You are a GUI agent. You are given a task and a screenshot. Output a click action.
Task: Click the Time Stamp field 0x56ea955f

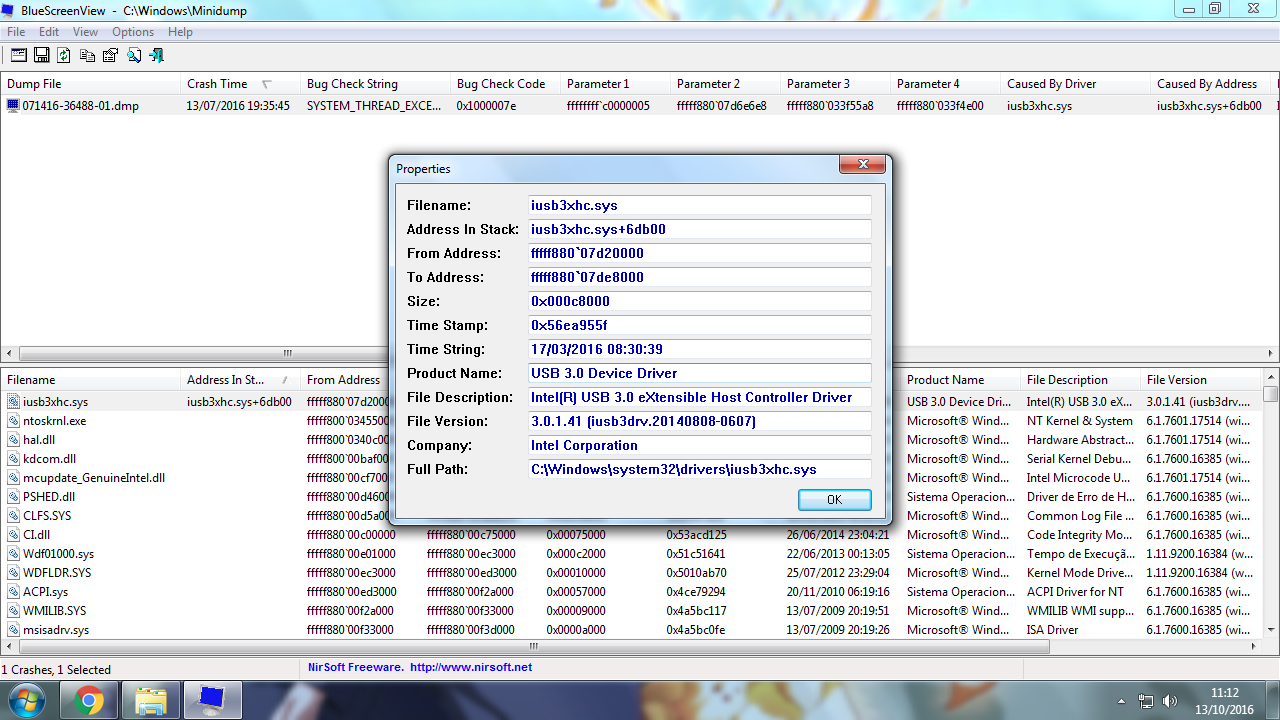[700, 325]
